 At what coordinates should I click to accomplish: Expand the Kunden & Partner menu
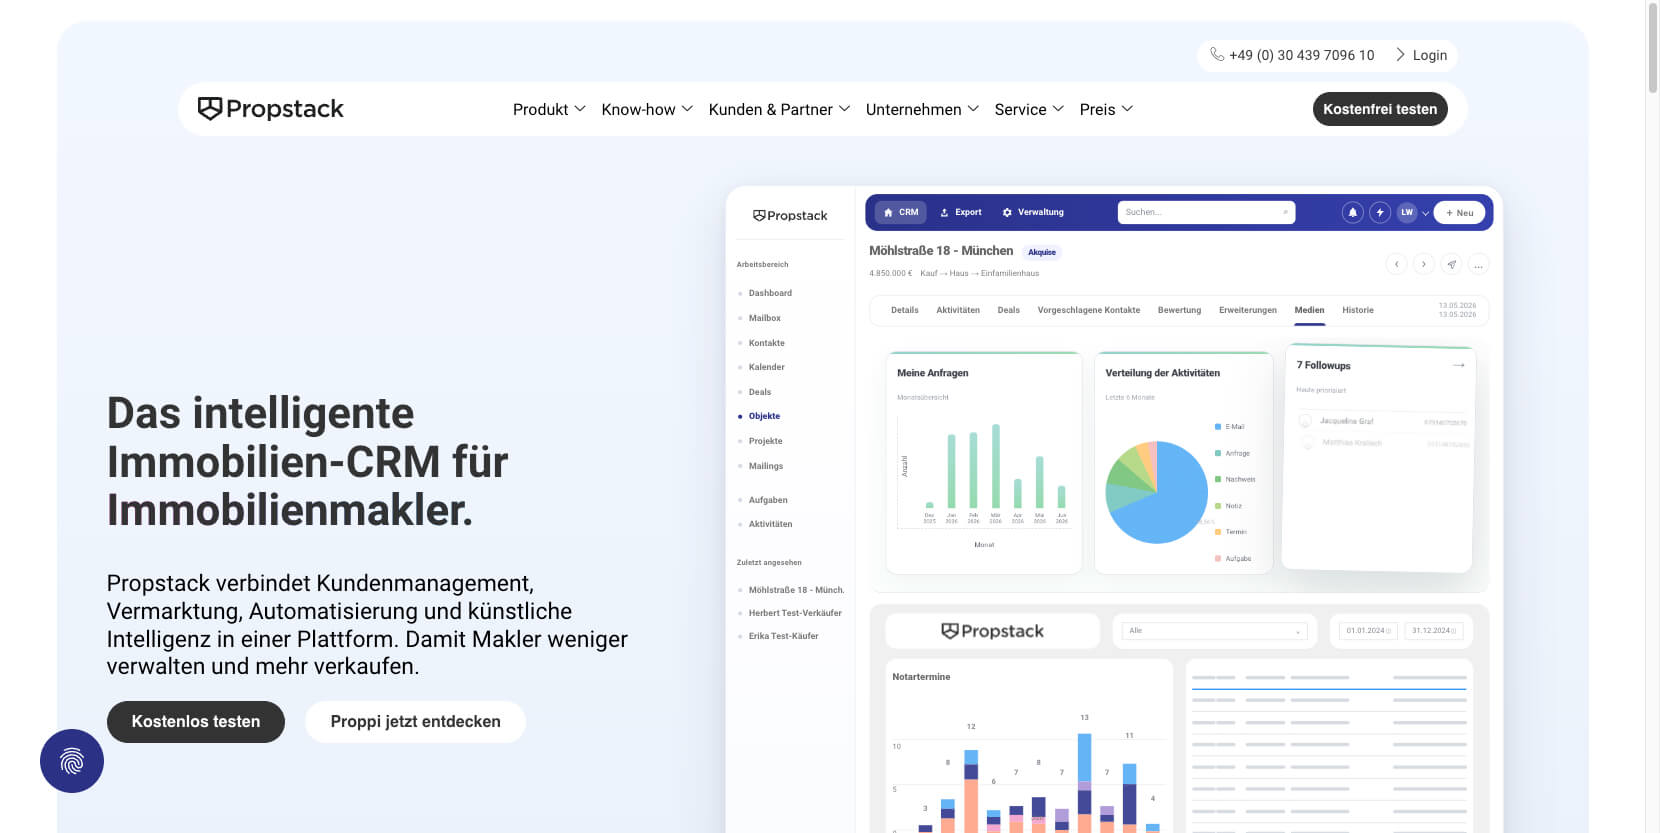point(779,109)
